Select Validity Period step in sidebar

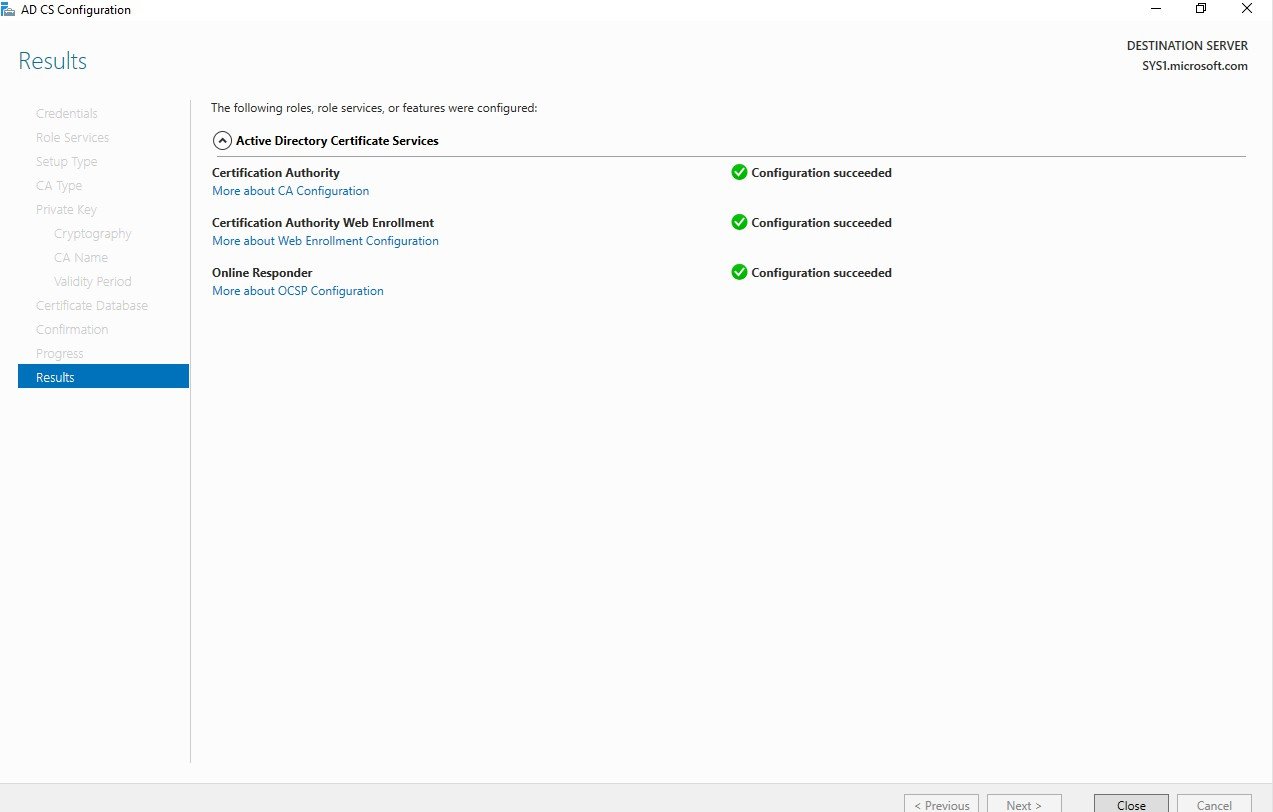click(x=93, y=282)
